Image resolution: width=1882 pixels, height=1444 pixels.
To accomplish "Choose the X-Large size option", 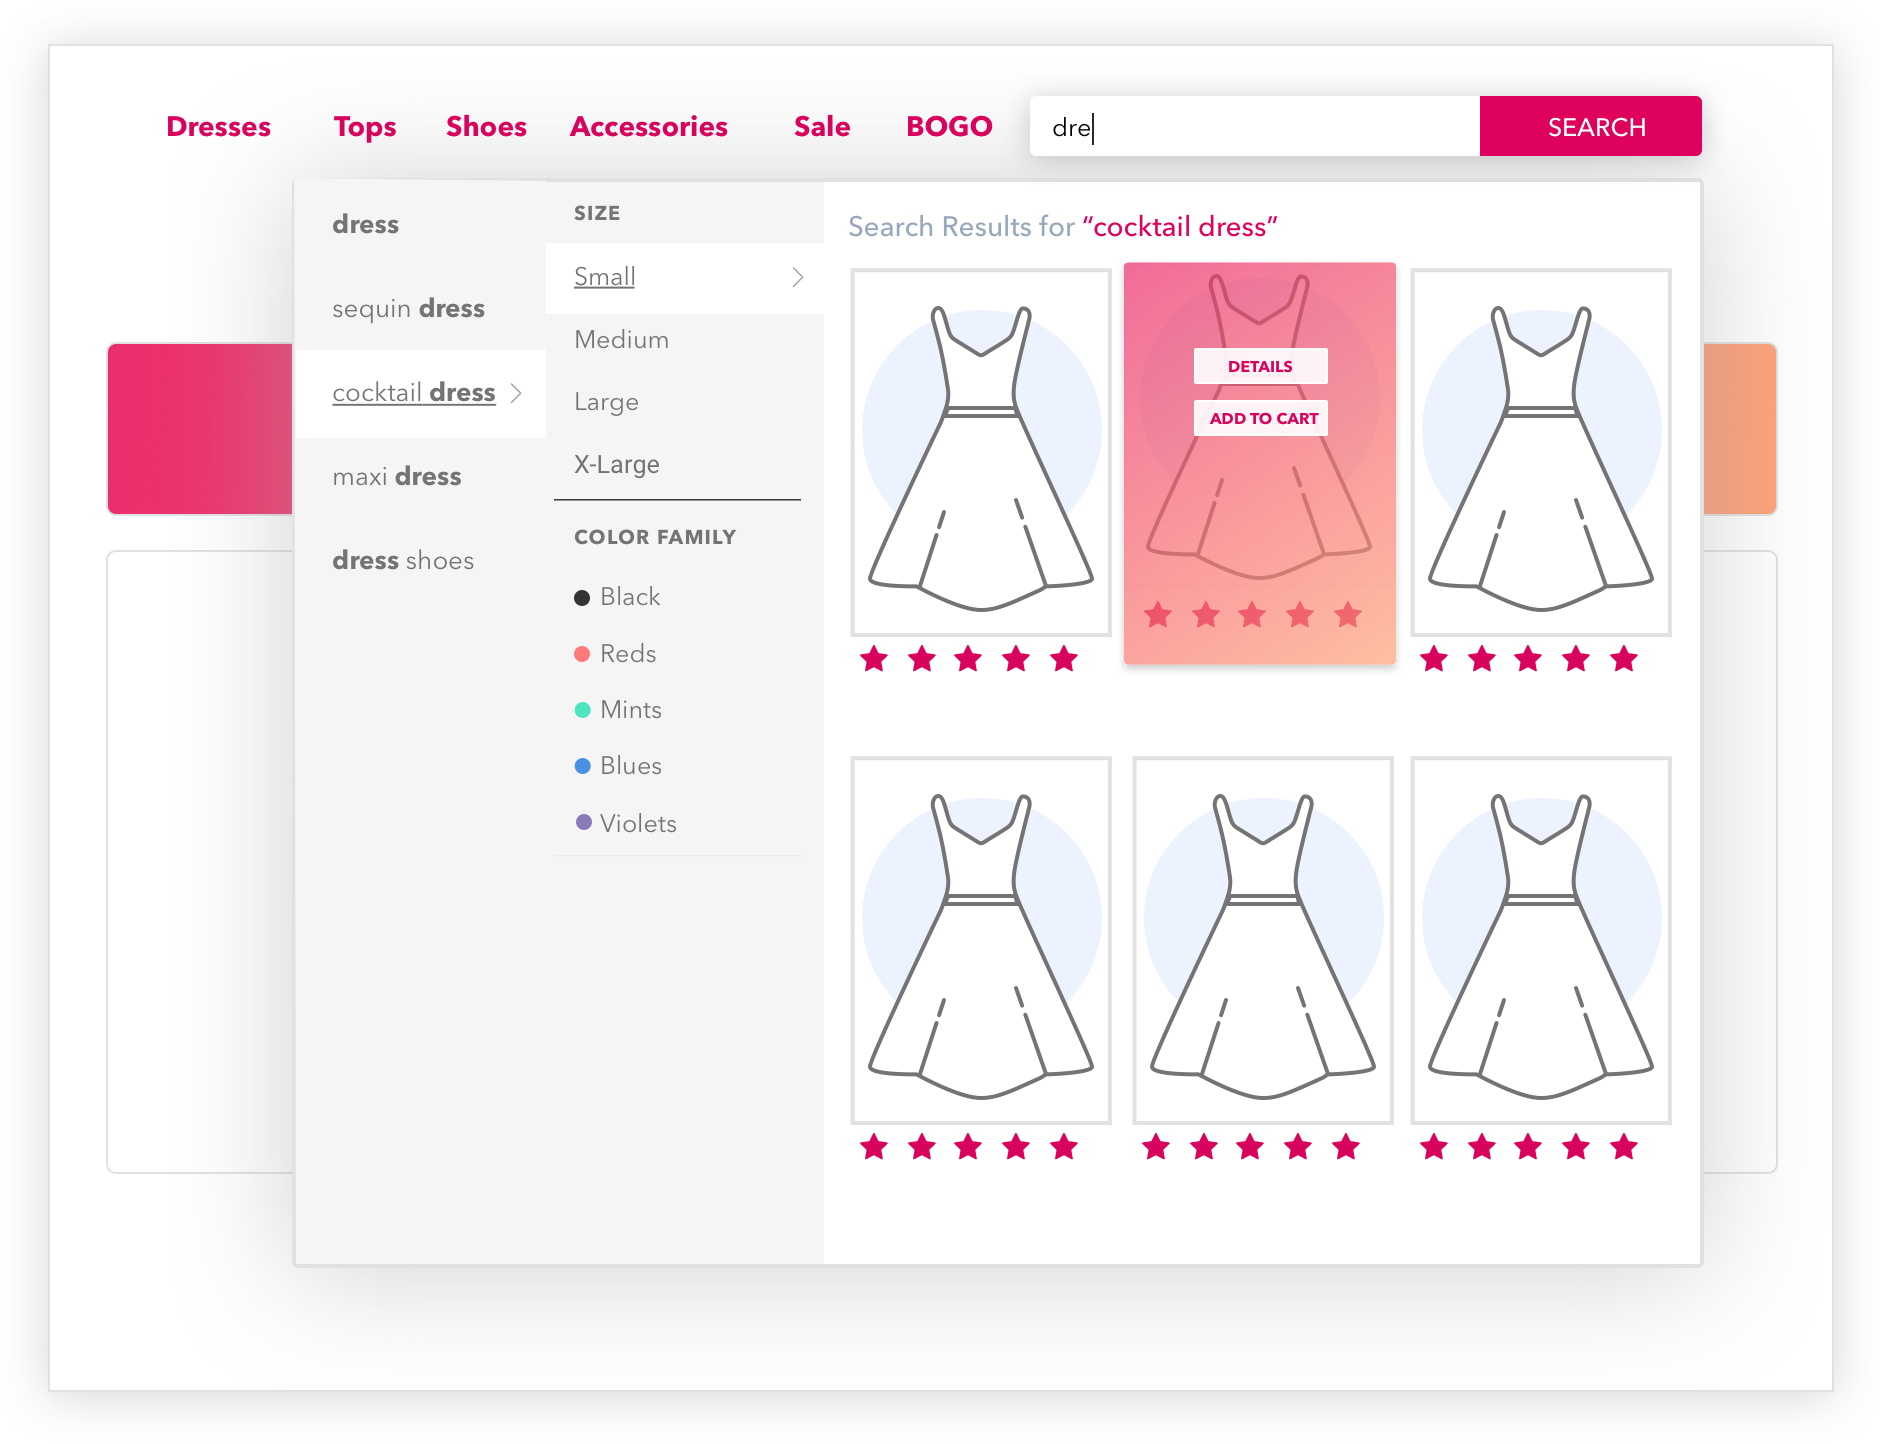I will [616, 465].
